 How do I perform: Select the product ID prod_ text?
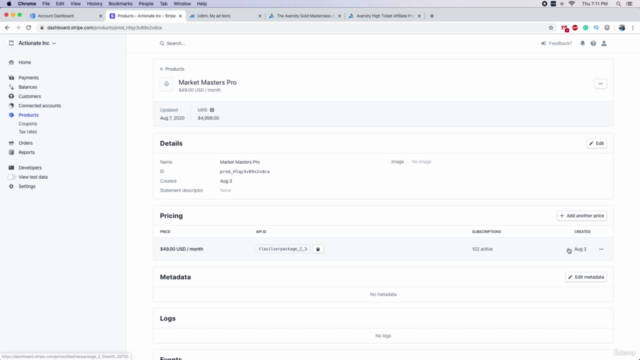click(244, 172)
